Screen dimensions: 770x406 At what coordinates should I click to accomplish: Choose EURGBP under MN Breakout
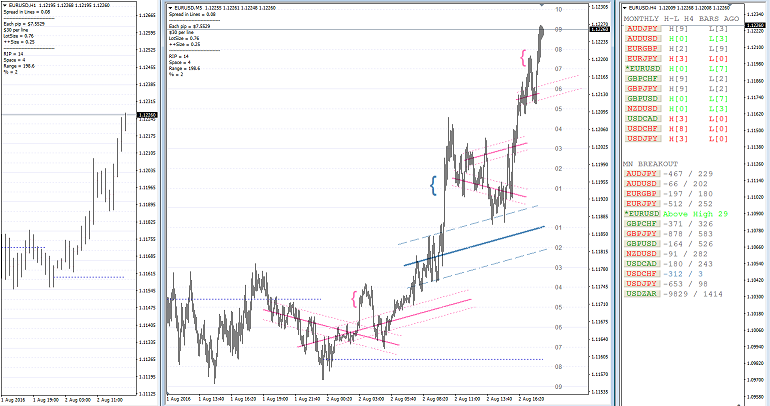click(x=641, y=194)
